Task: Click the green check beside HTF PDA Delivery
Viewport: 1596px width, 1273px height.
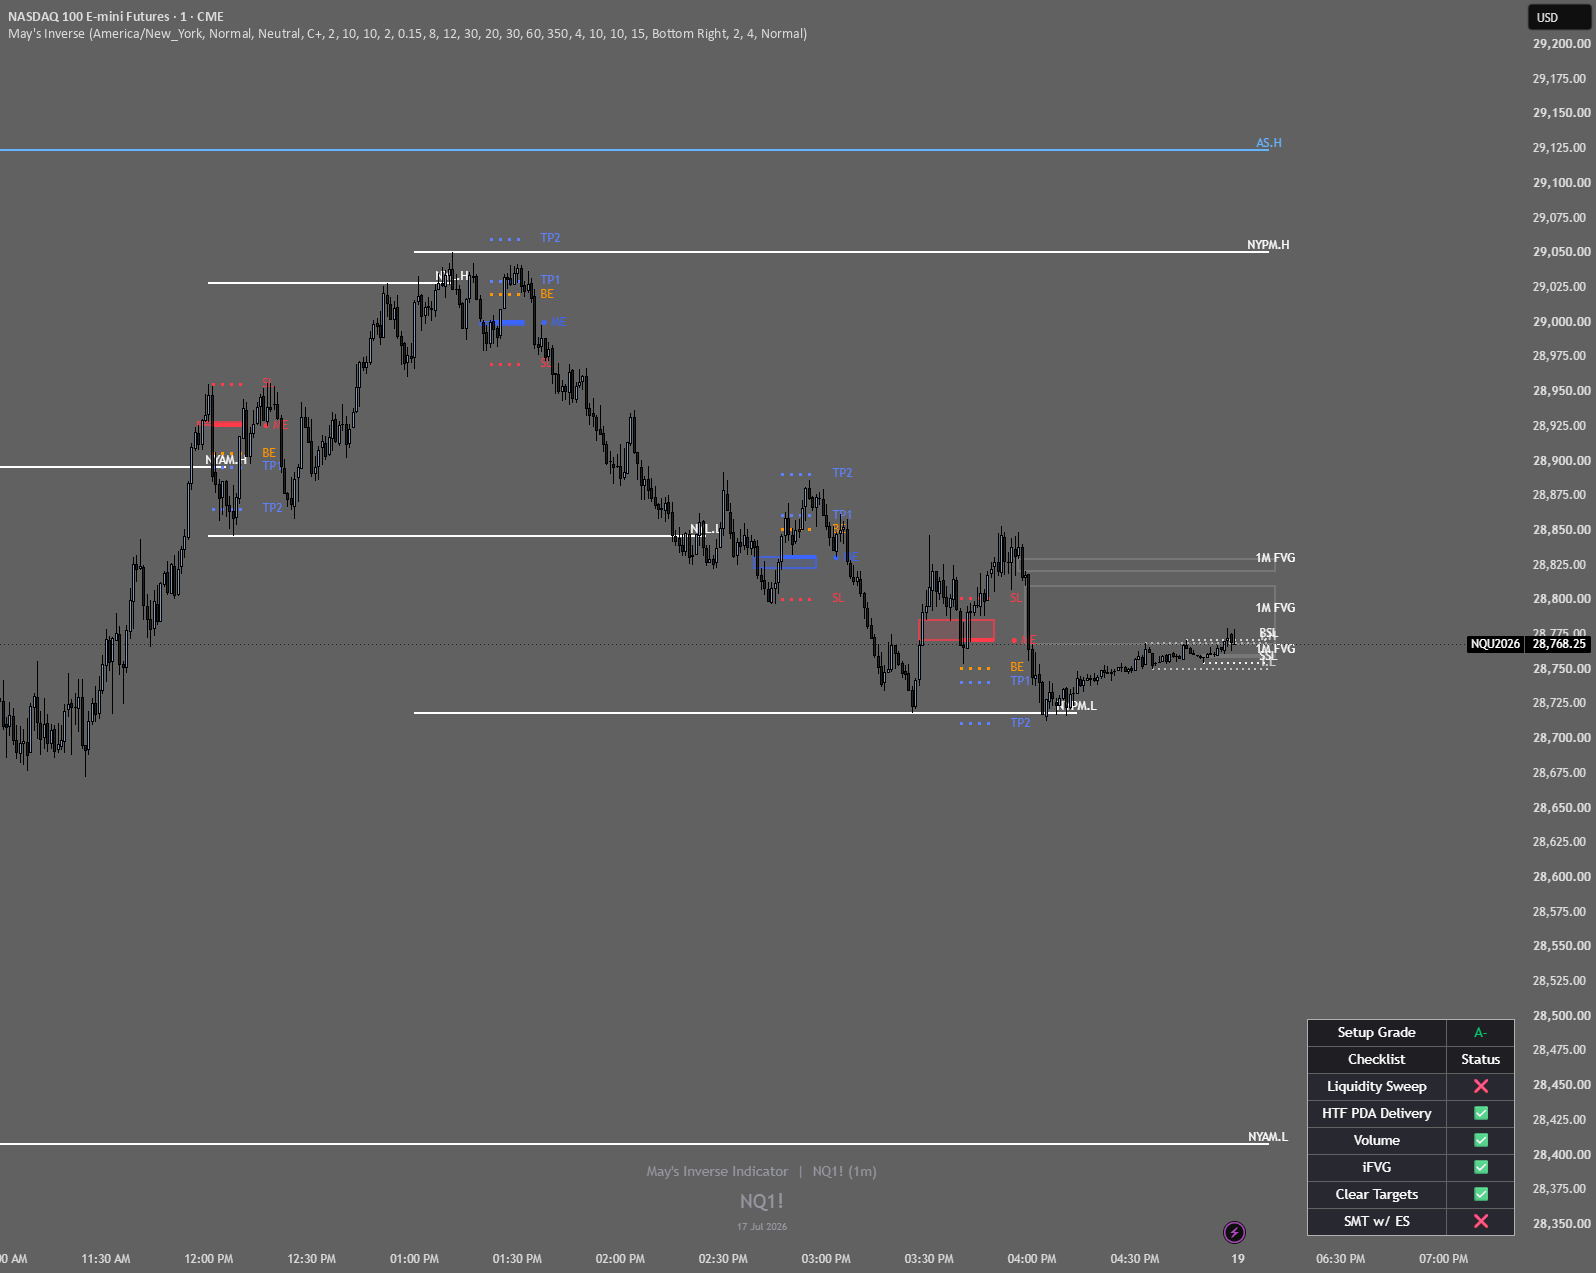Action: pyautogui.click(x=1481, y=1114)
